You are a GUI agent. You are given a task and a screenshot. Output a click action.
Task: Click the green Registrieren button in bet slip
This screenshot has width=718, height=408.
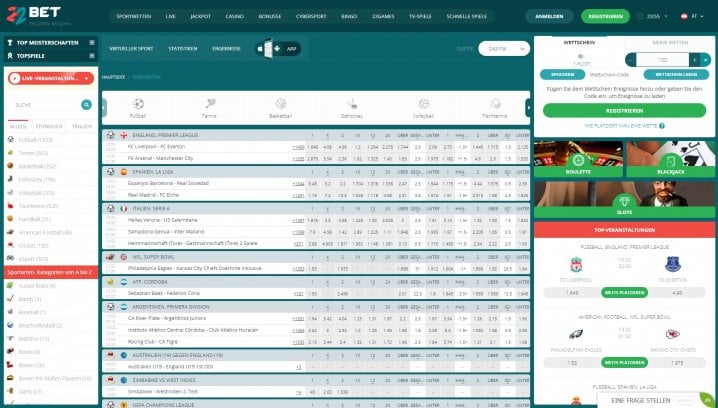pyautogui.click(x=625, y=111)
